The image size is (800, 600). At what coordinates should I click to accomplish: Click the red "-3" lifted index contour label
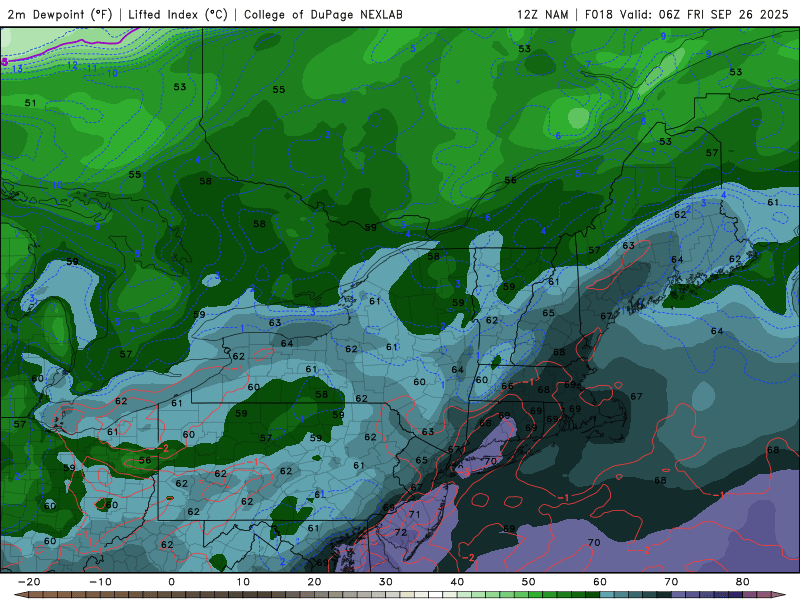click(464, 472)
